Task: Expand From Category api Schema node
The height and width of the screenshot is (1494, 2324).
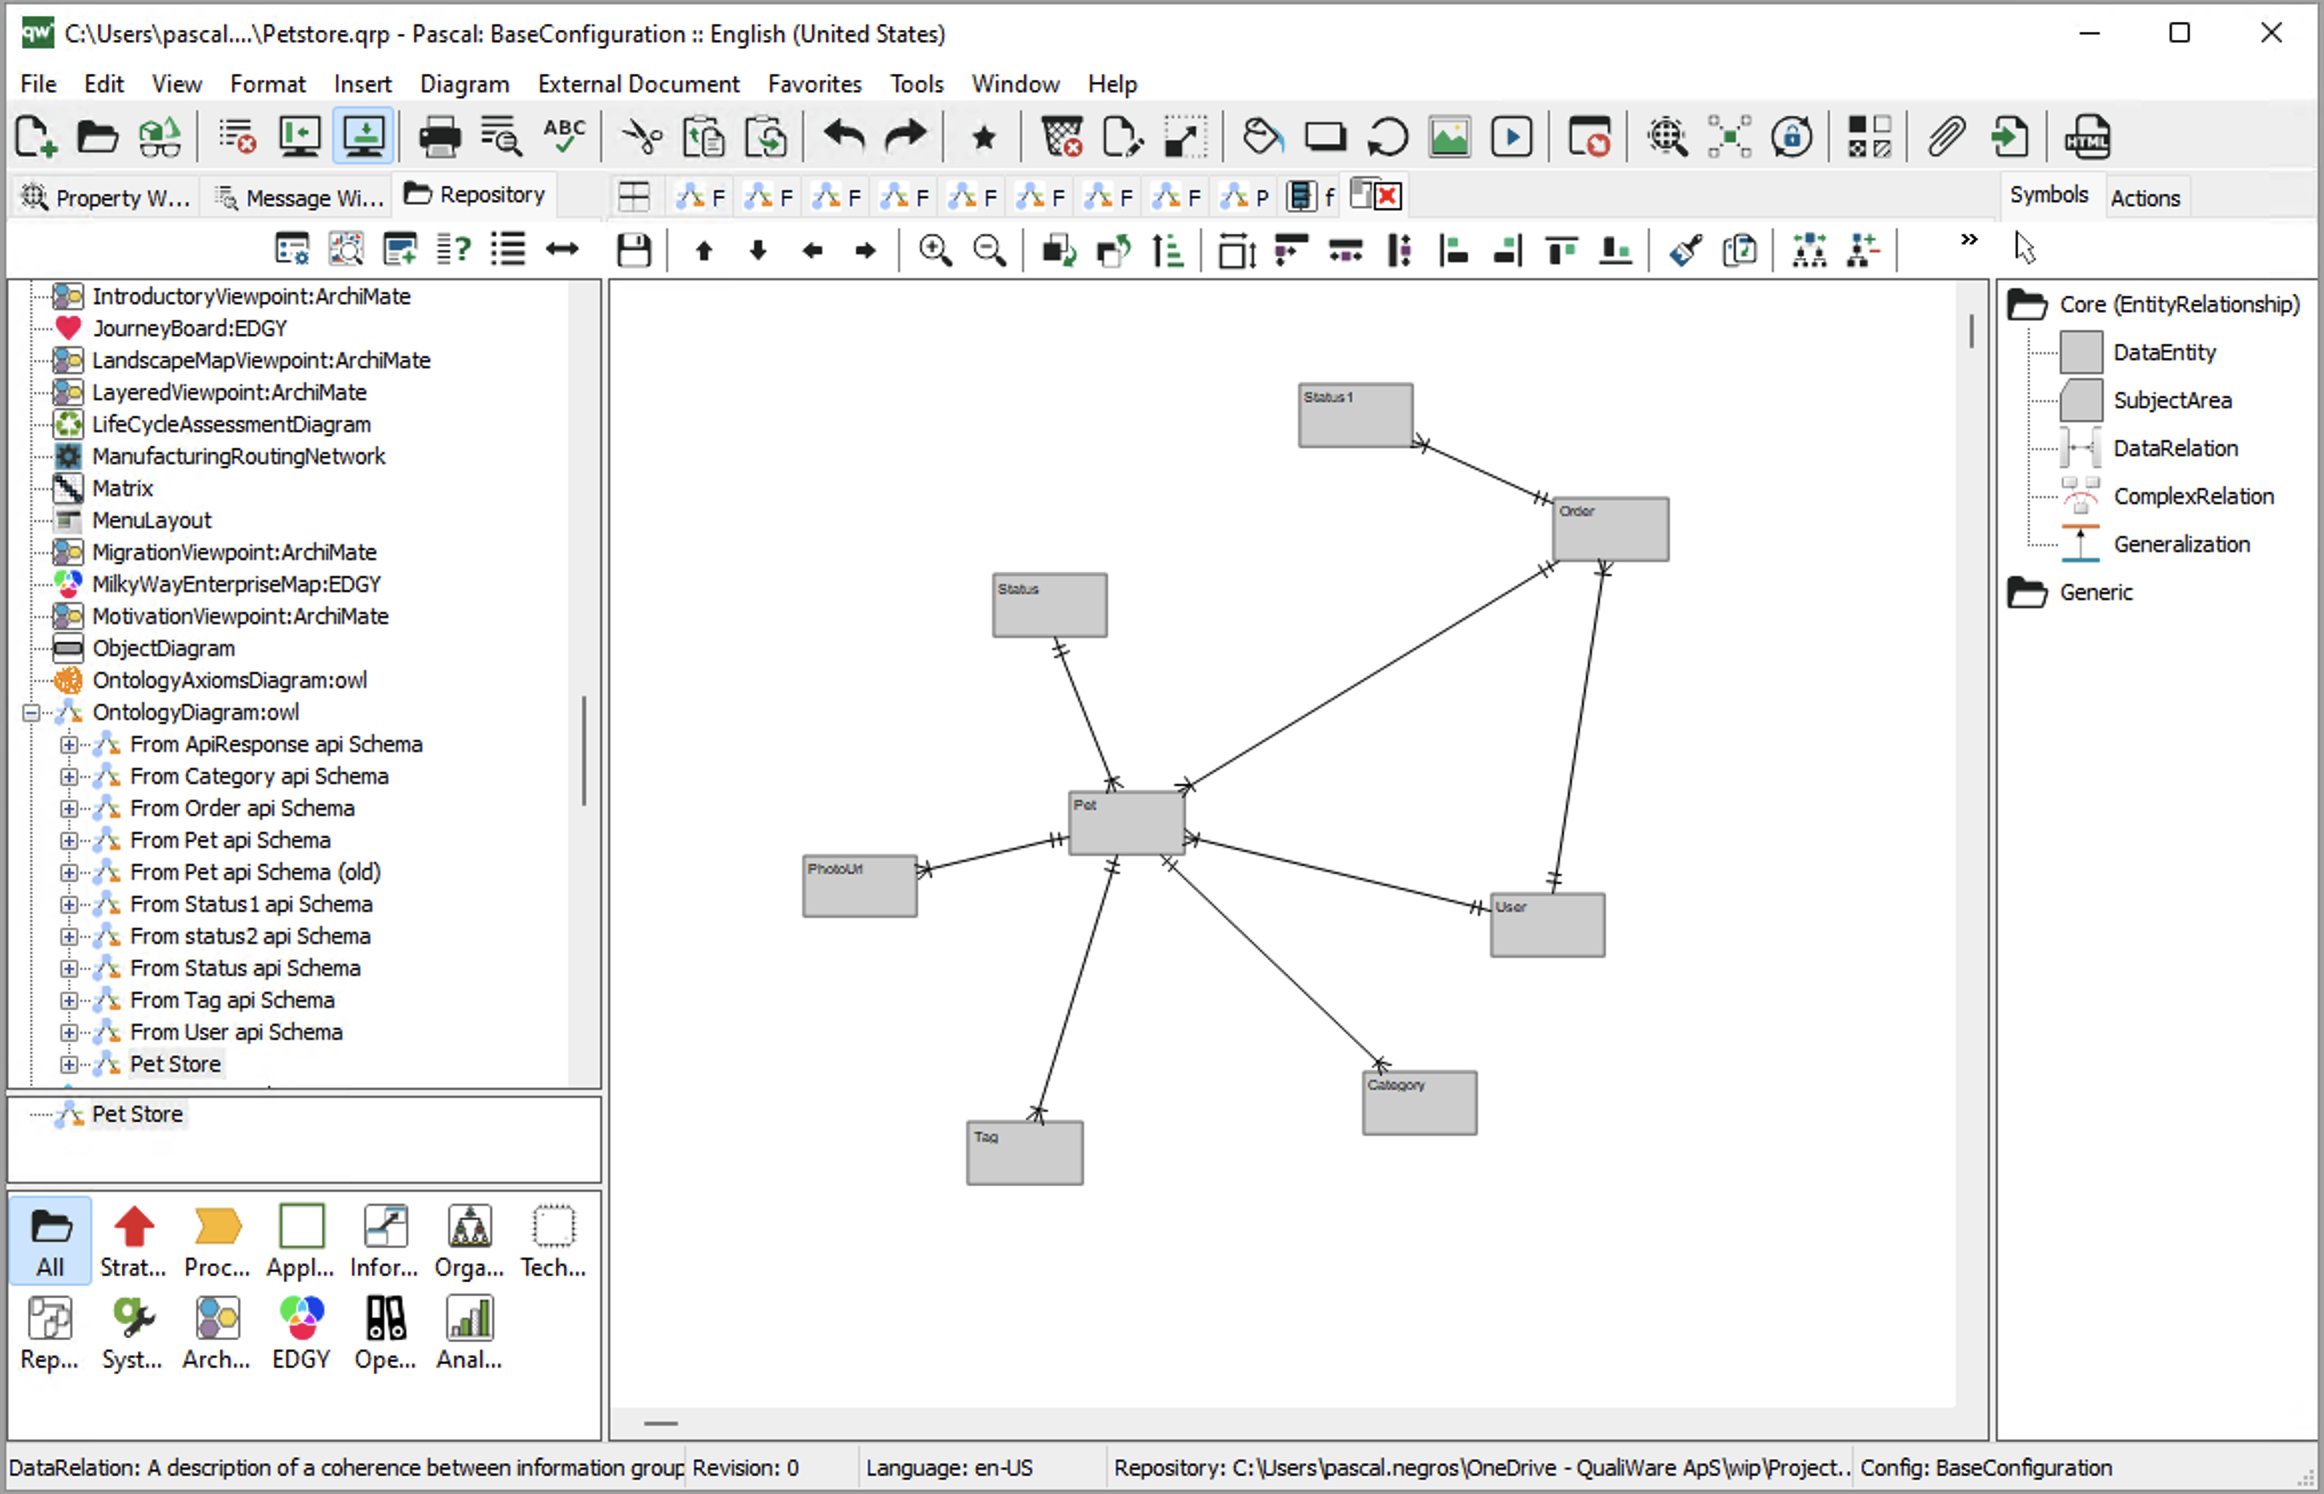Action: [68, 776]
